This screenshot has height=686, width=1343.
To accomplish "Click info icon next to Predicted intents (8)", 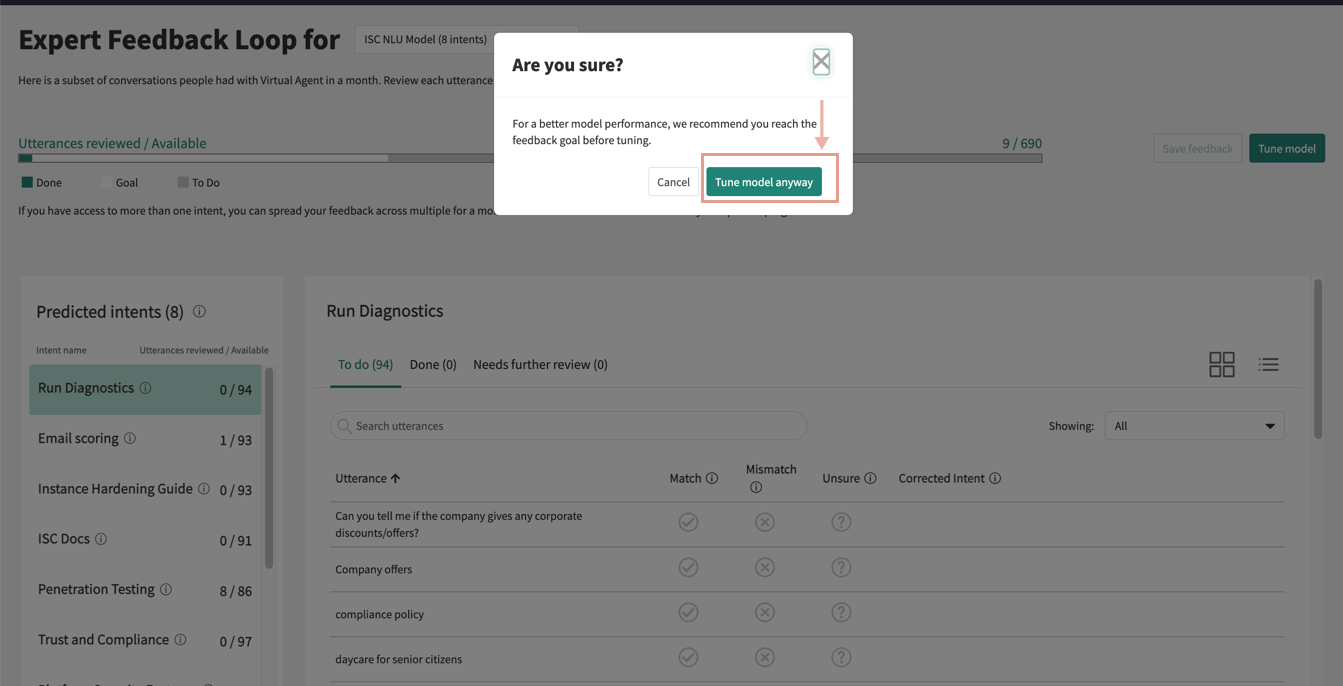I will pyautogui.click(x=199, y=311).
